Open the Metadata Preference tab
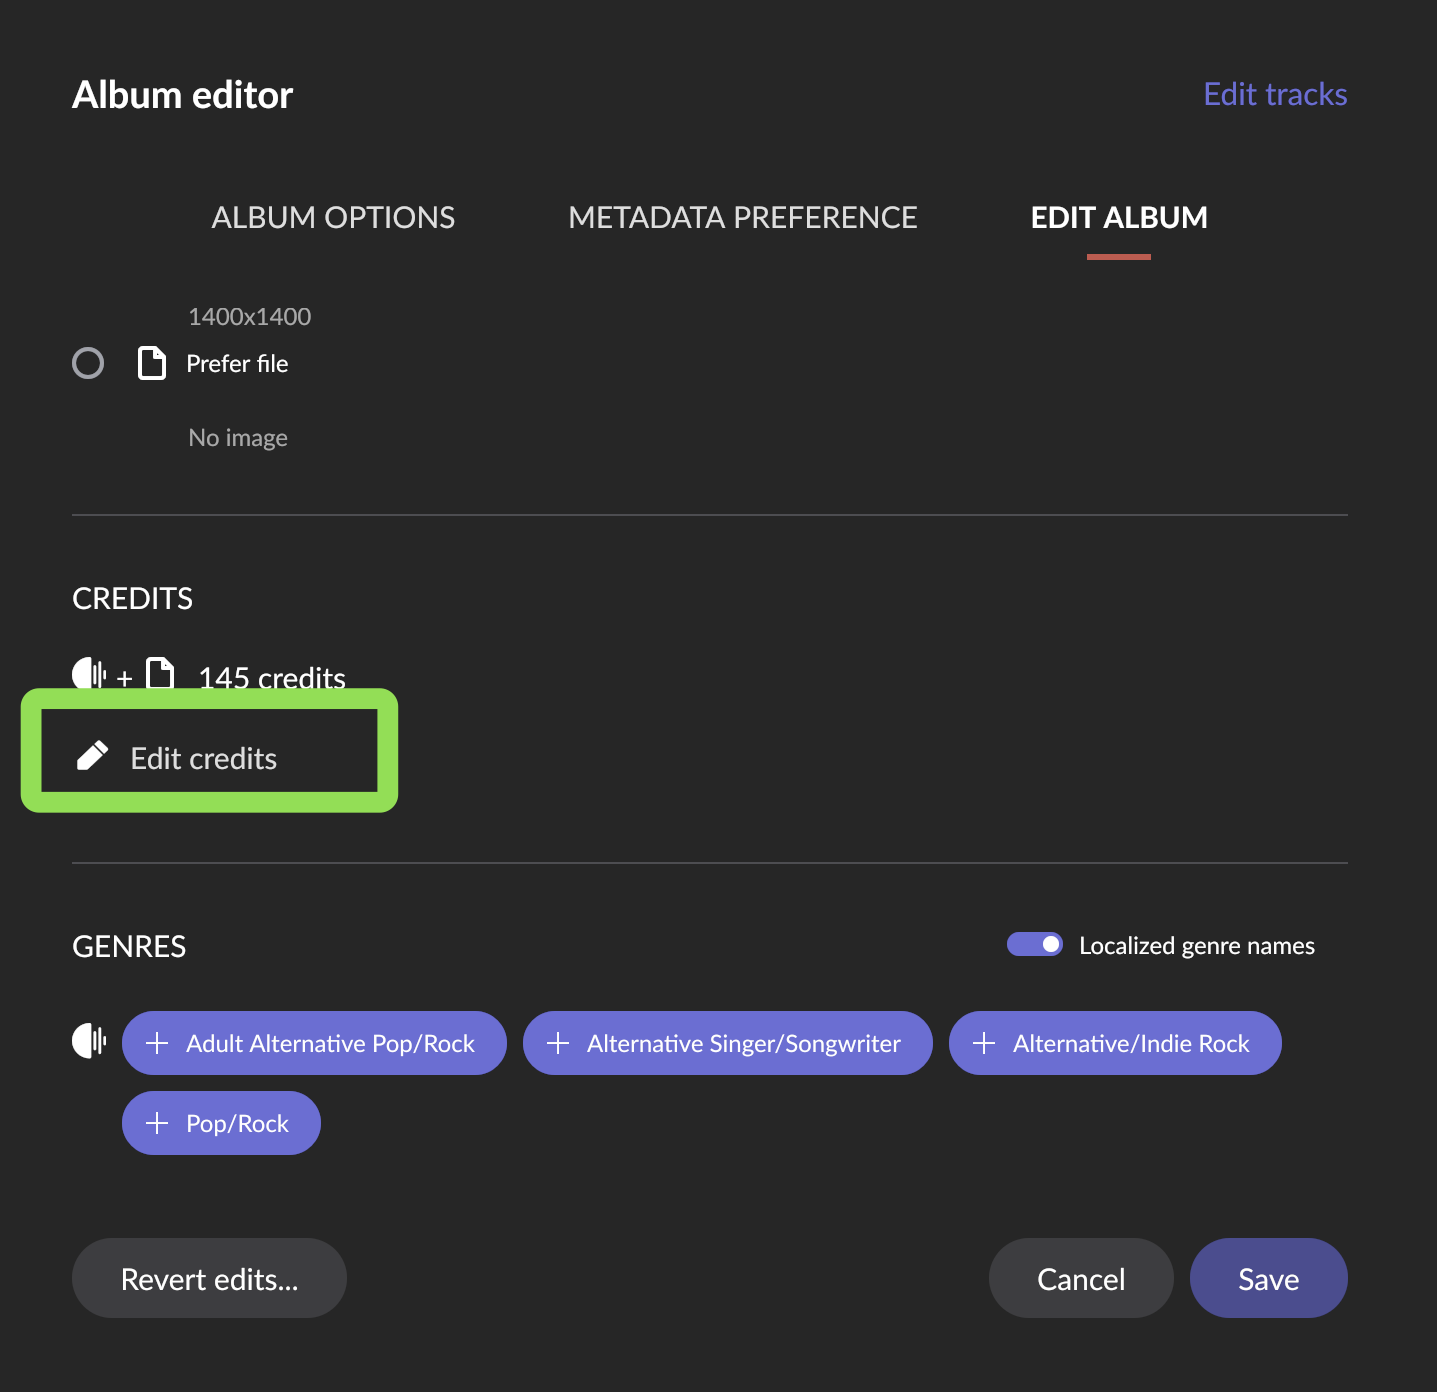The image size is (1437, 1392). click(742, 217)
